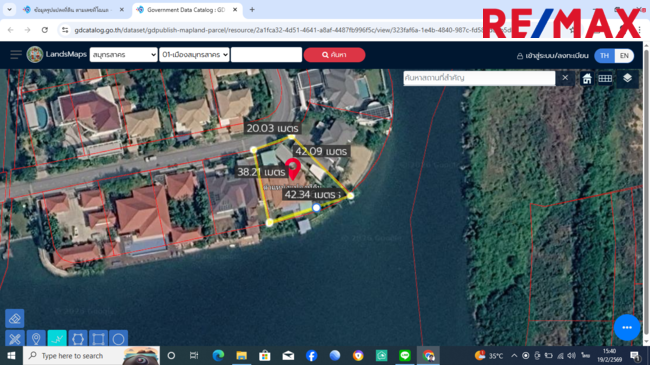Click the home icon on map
Image resolution: width=650 pixels, height=365 pixels.
click(x=587, y=78)
